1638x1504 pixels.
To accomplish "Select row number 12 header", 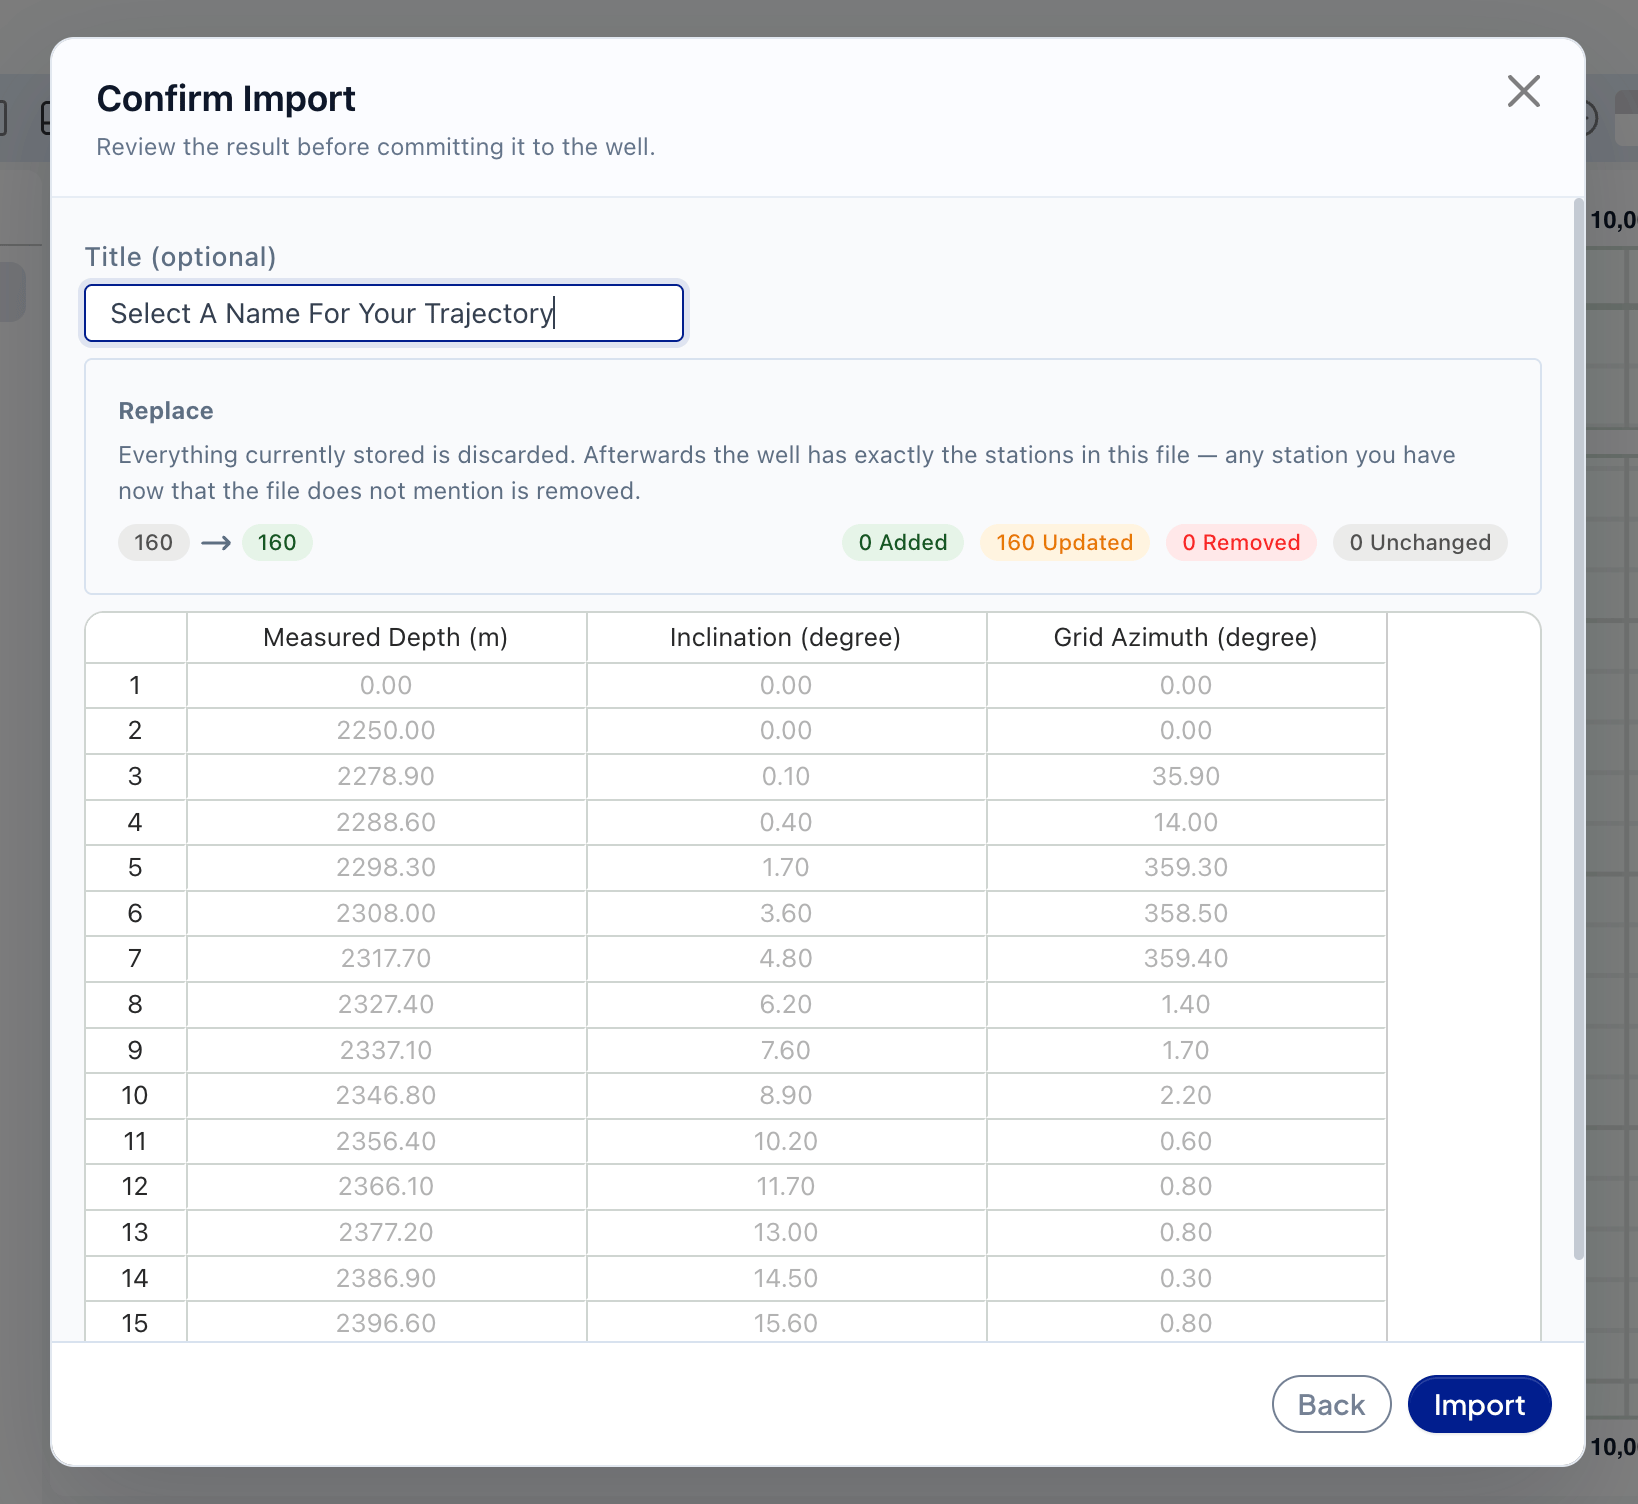I will pyautogui.click(x=135, y=1187).
